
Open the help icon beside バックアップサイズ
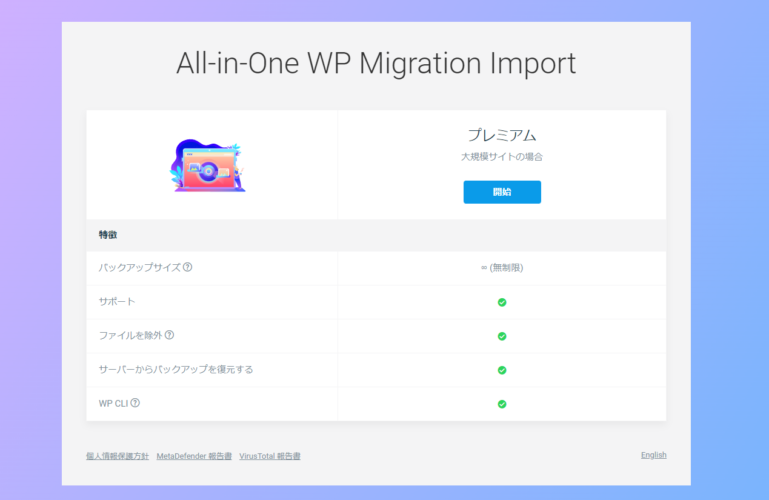187,267
